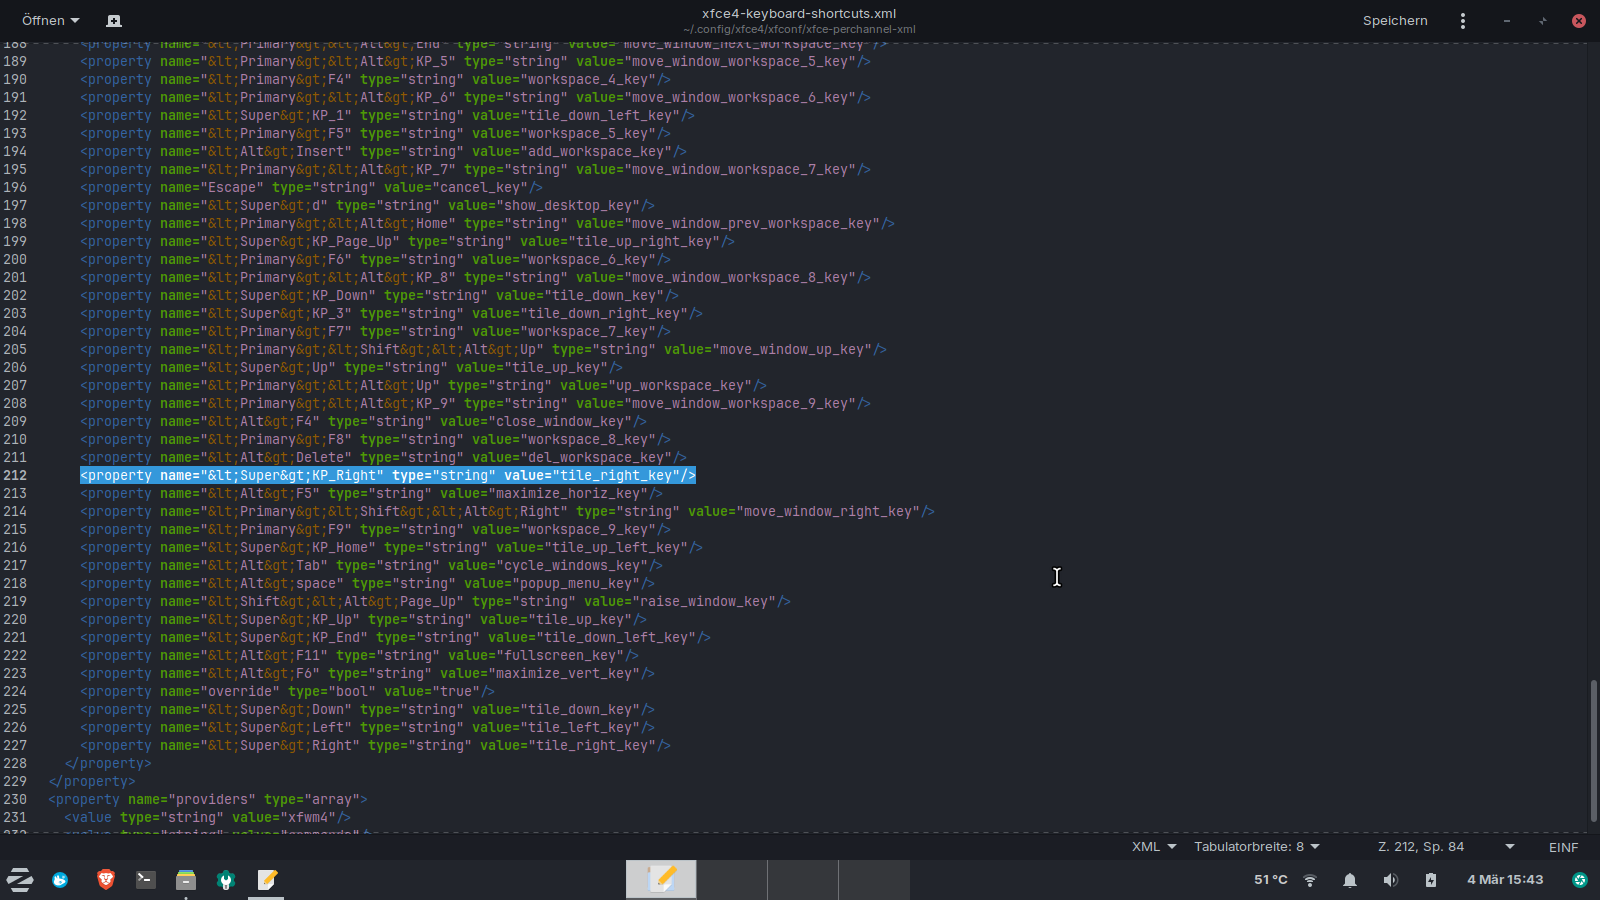Open the XML language selector
1600x900 pixels.
(1154, 847)
